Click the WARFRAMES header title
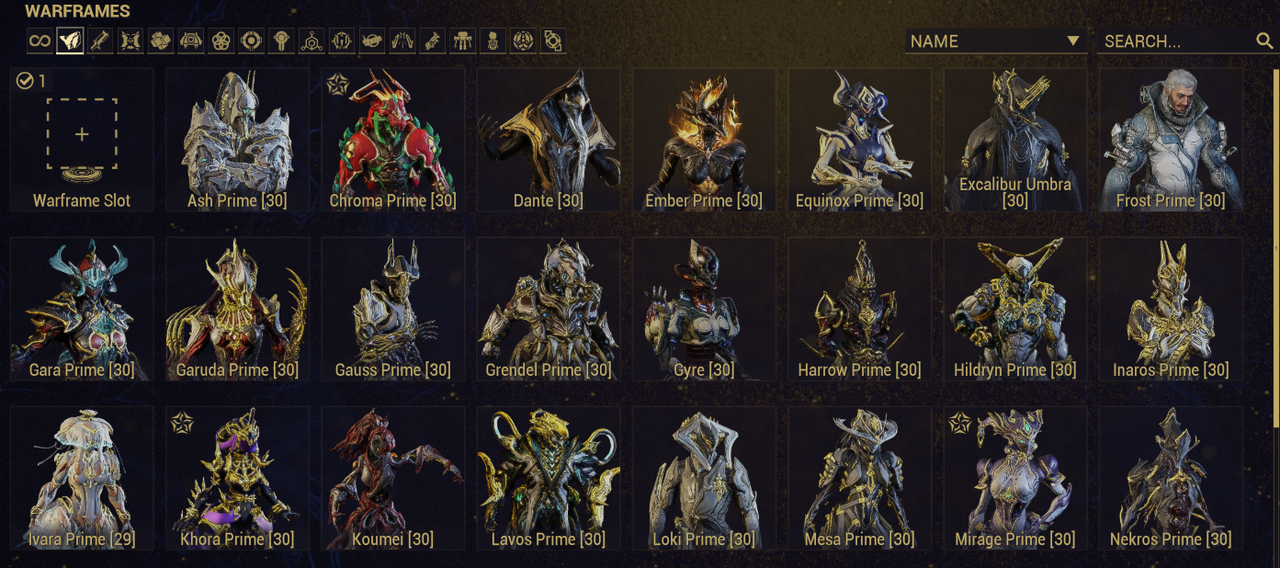The image size is (1280, 568). 77,12
